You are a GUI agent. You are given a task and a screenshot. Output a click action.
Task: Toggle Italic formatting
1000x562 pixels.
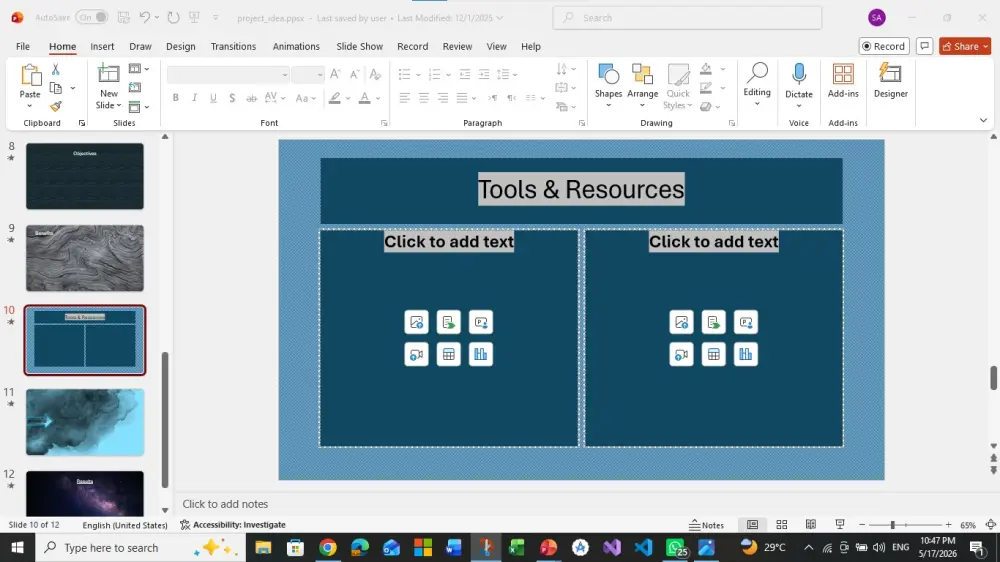coord(195,98)
